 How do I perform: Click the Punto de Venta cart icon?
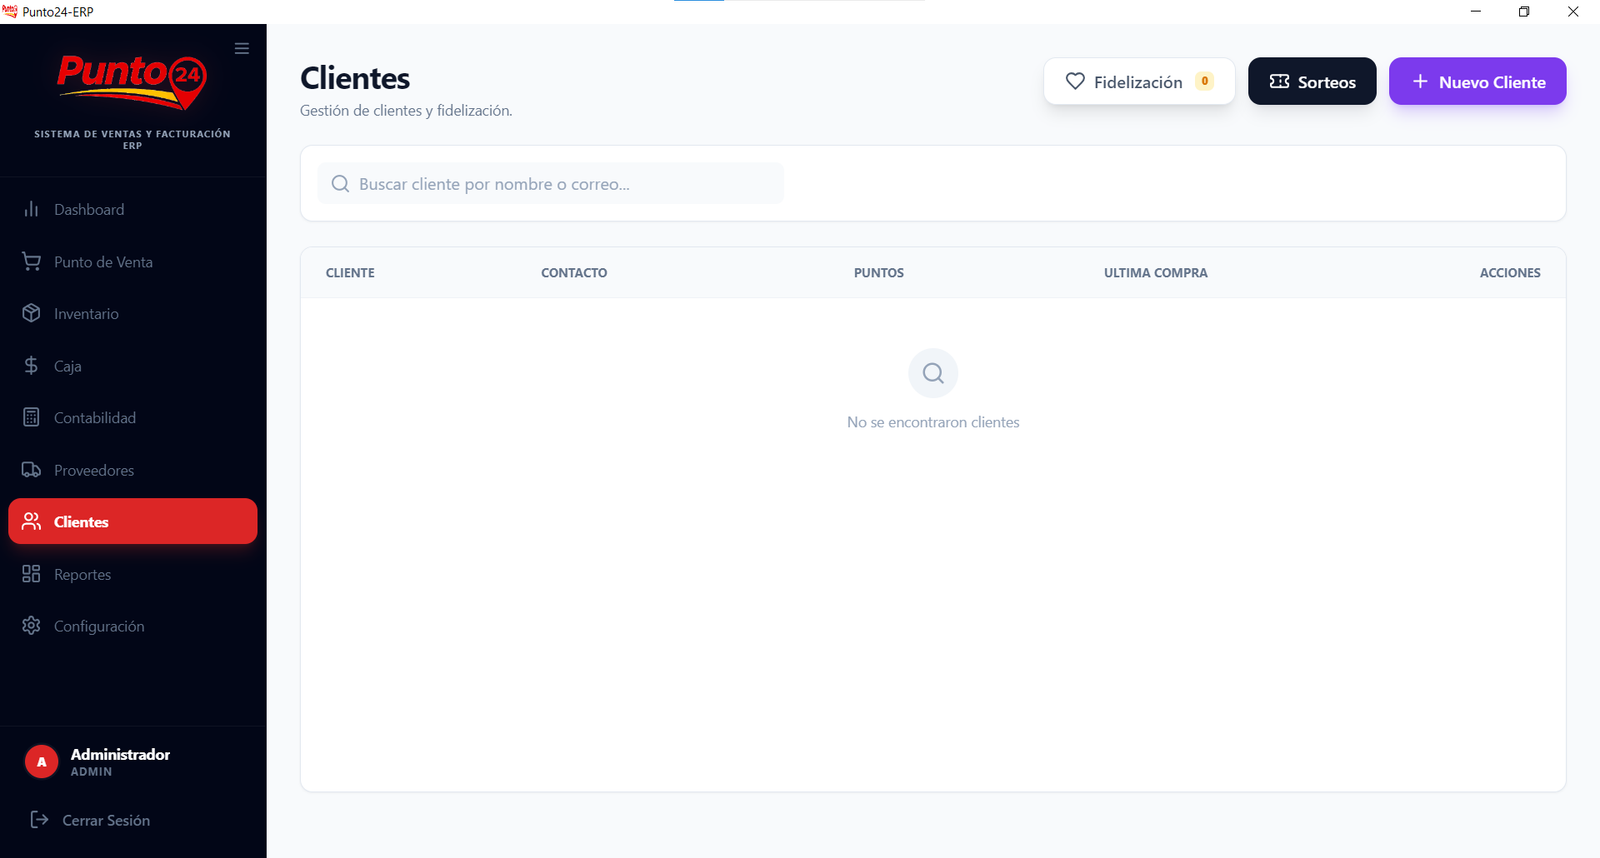[31, 261]
